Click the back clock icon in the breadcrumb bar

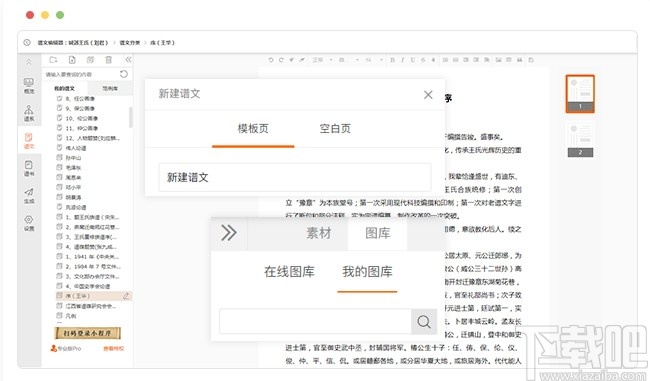click(27, 42)
